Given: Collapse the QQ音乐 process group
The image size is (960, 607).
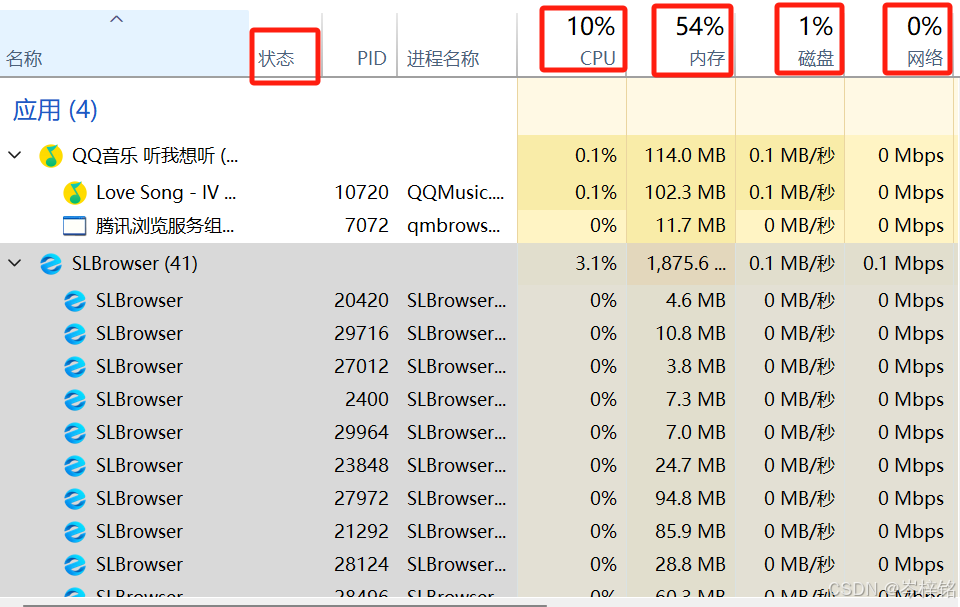Looking at the screenshot, I should point(15,156).
